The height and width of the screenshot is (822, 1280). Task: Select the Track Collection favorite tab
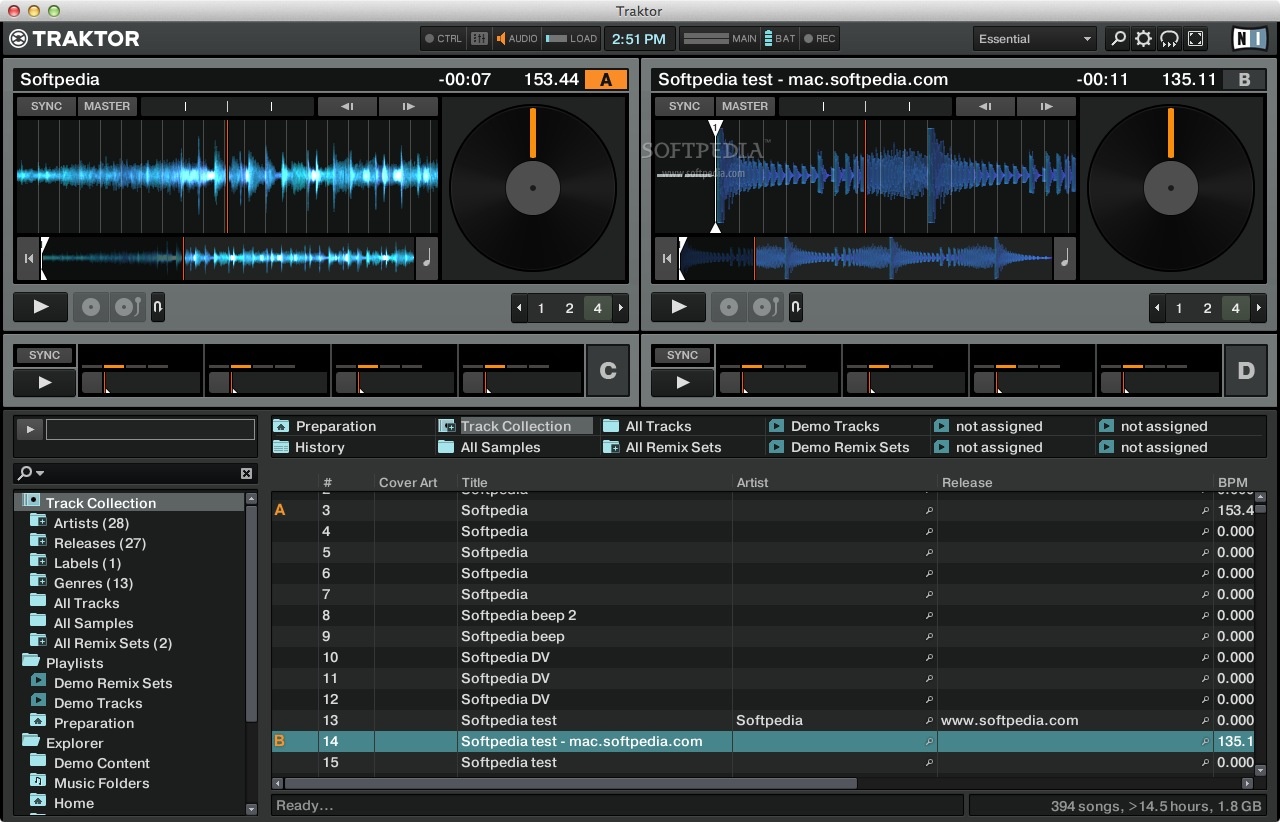515,426
